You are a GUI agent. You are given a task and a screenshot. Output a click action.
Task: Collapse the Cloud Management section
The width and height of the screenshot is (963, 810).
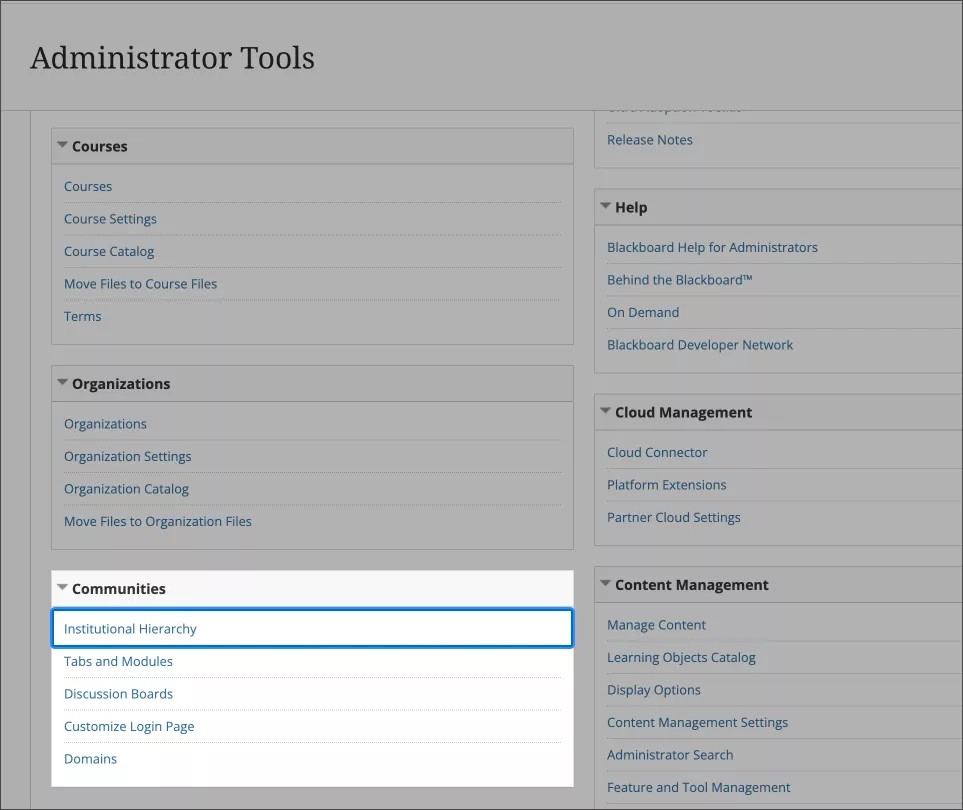[x=604, y=411]
